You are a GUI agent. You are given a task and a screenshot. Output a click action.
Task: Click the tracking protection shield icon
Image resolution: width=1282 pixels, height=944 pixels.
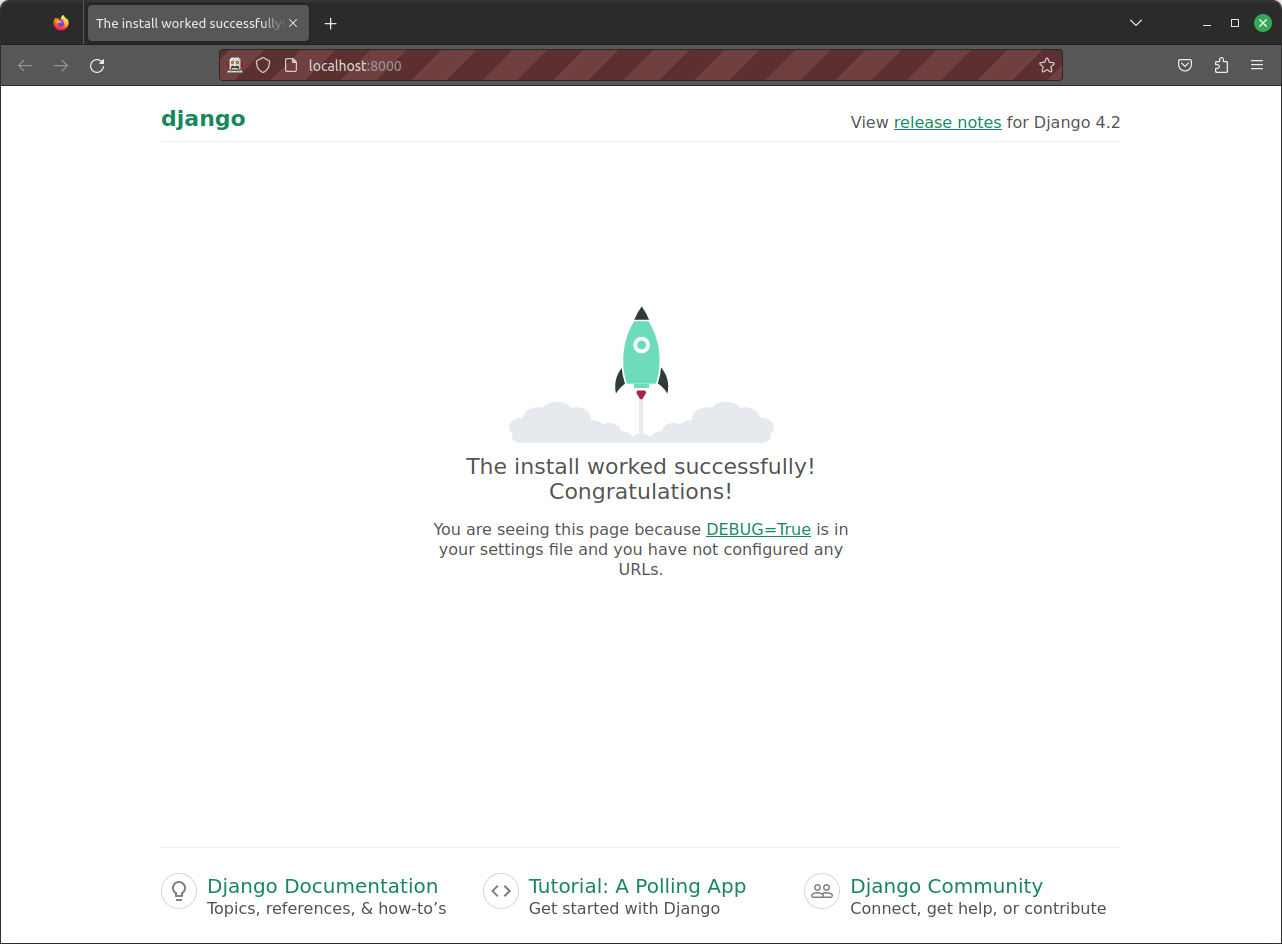click(263, 66)
